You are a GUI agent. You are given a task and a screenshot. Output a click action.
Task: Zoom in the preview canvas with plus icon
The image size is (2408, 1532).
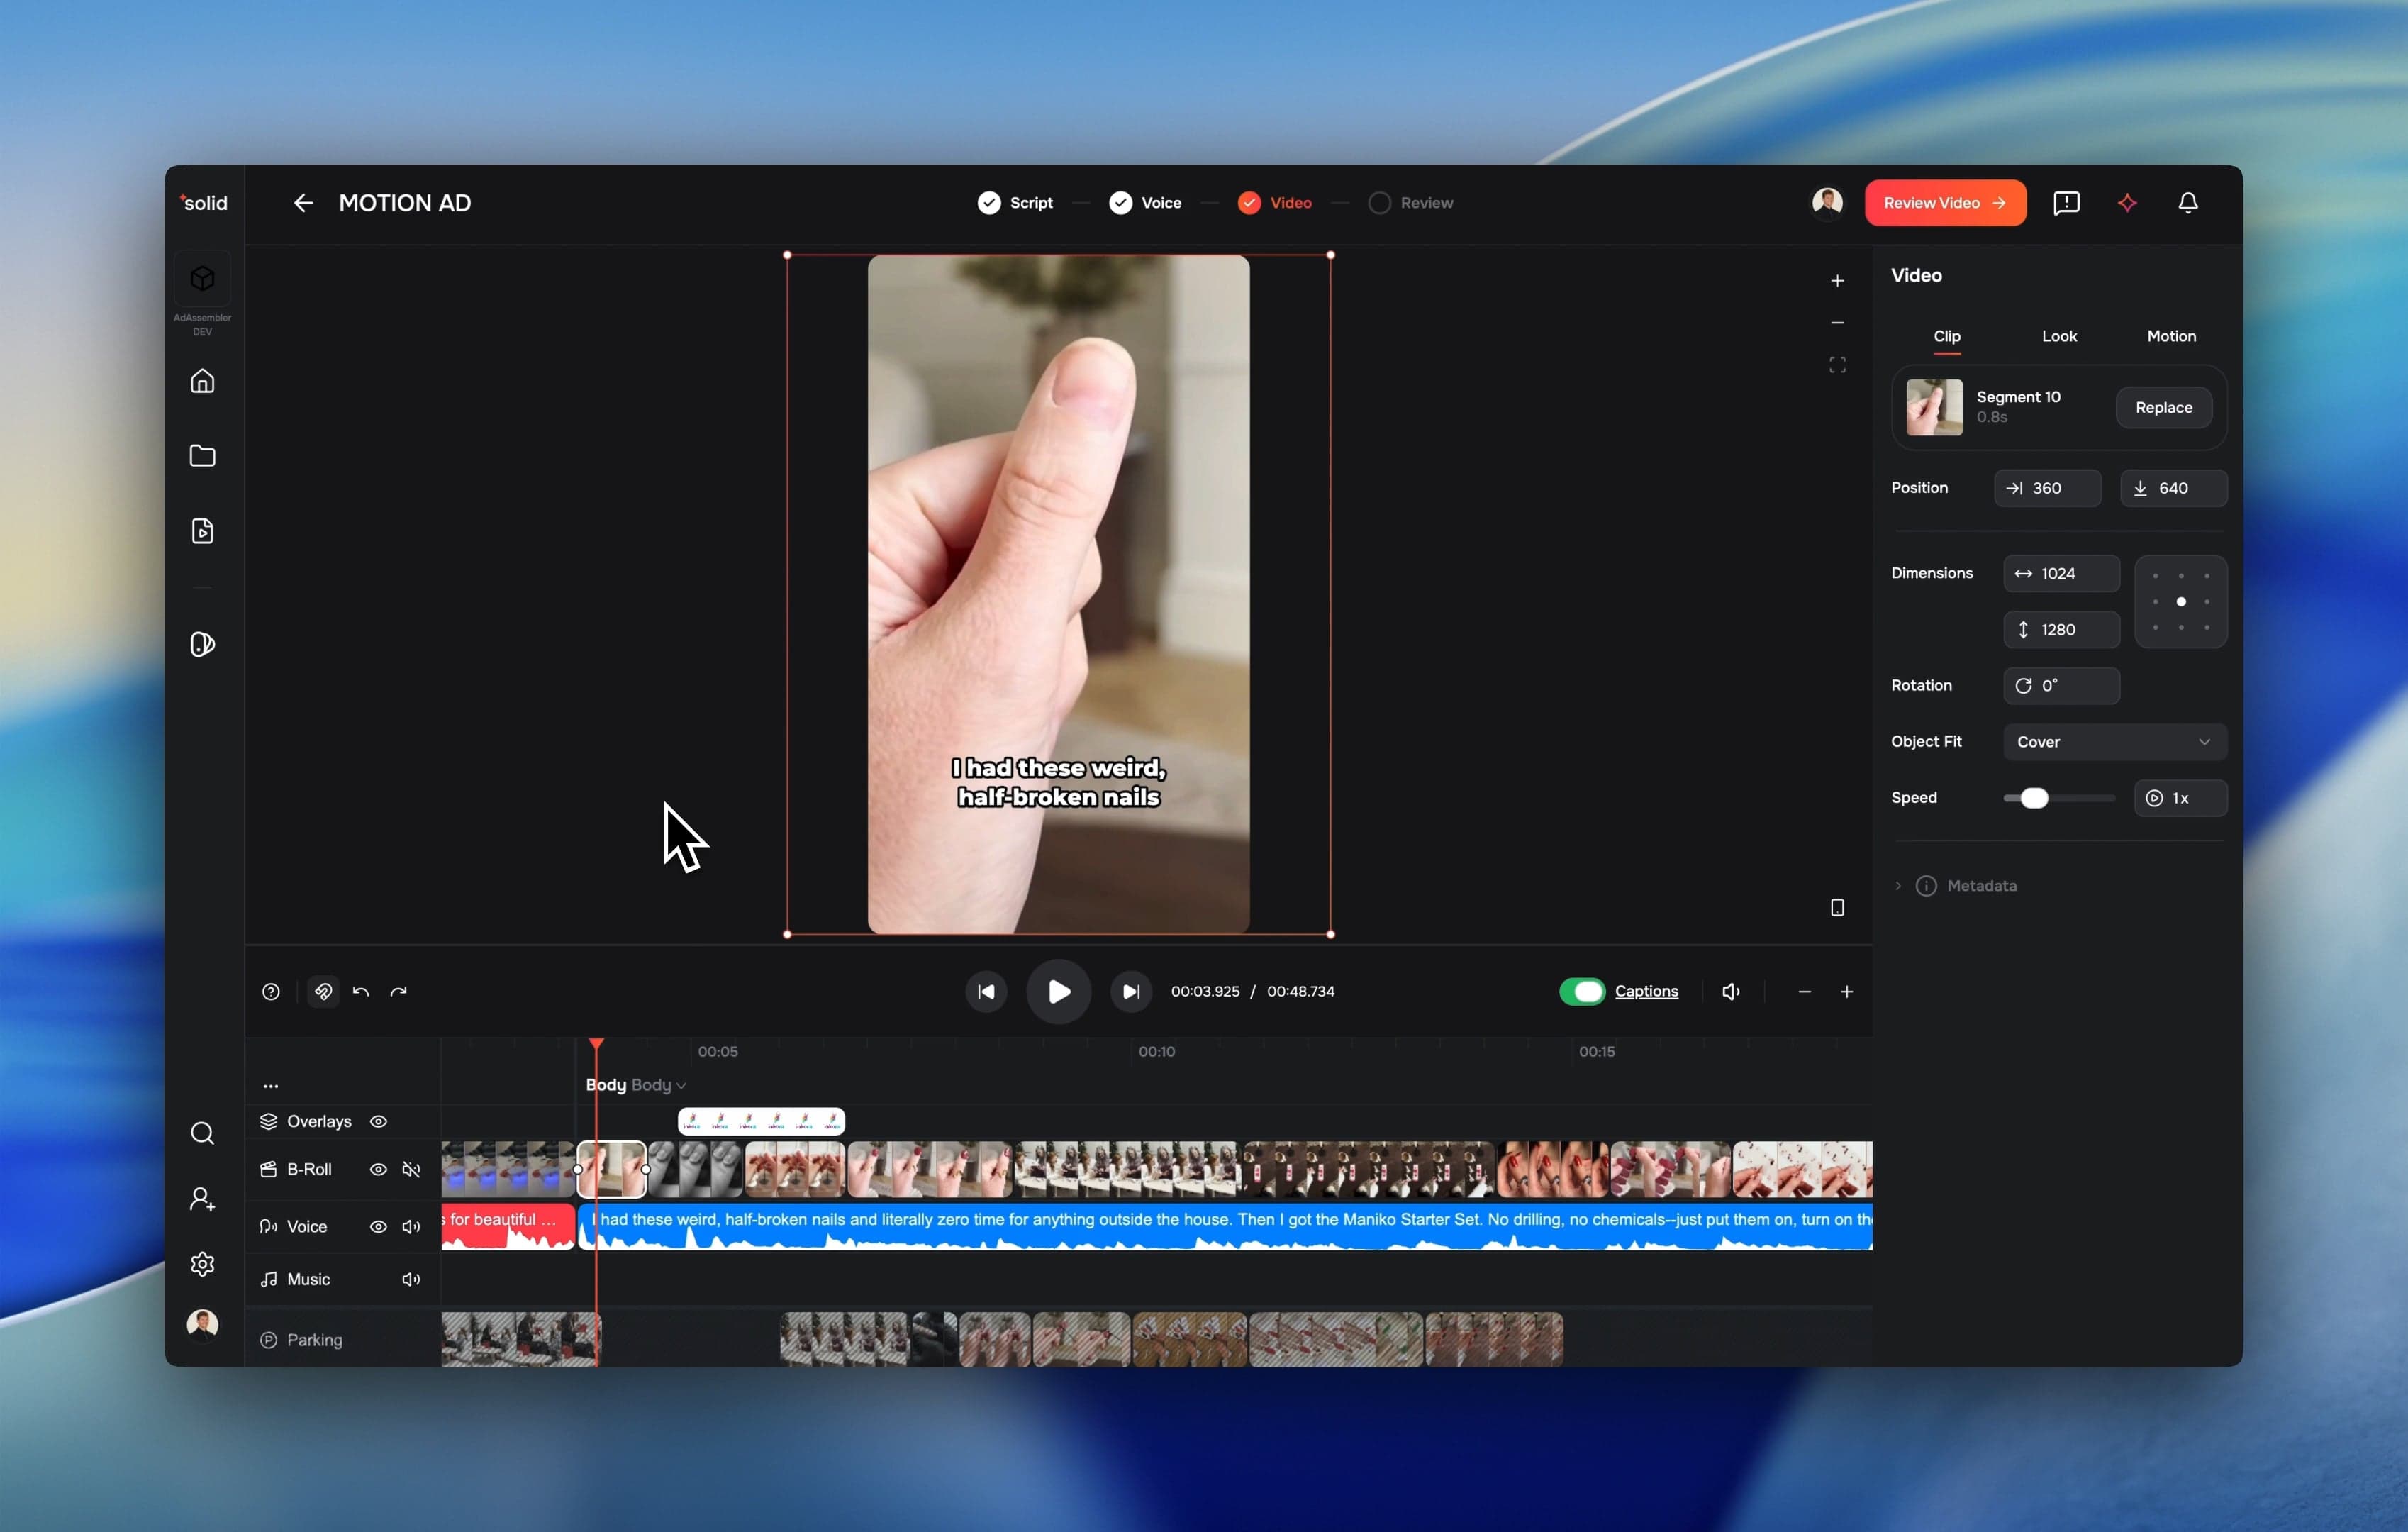[x=1837, y=281]
